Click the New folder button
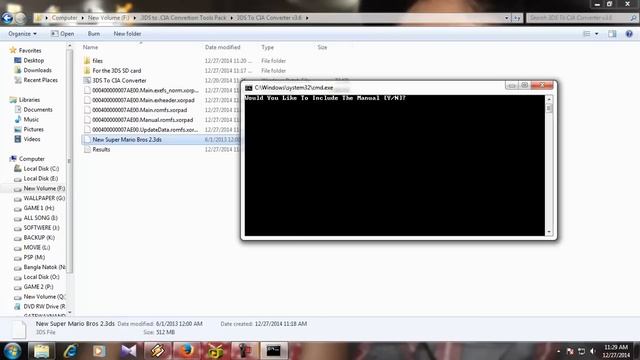The width and height of the screenshot is (640, 360). pos(127,34)
